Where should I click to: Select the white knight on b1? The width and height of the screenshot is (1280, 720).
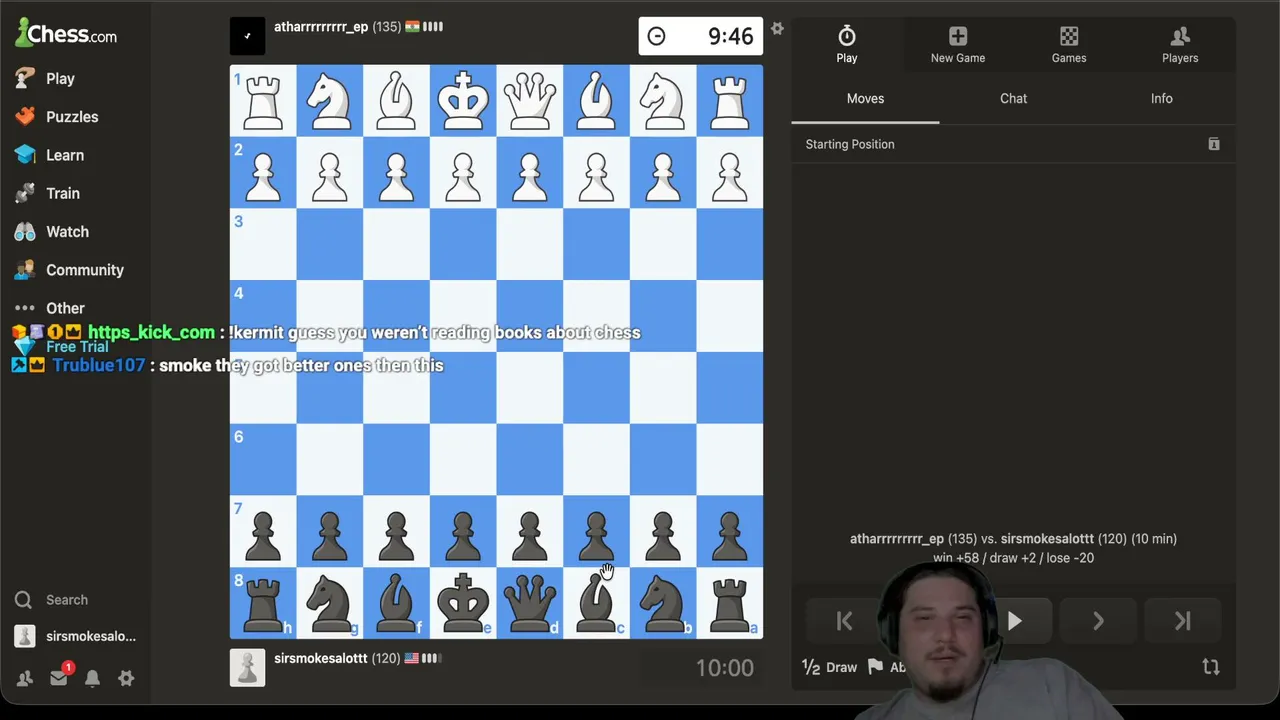(x=663, y=101)
